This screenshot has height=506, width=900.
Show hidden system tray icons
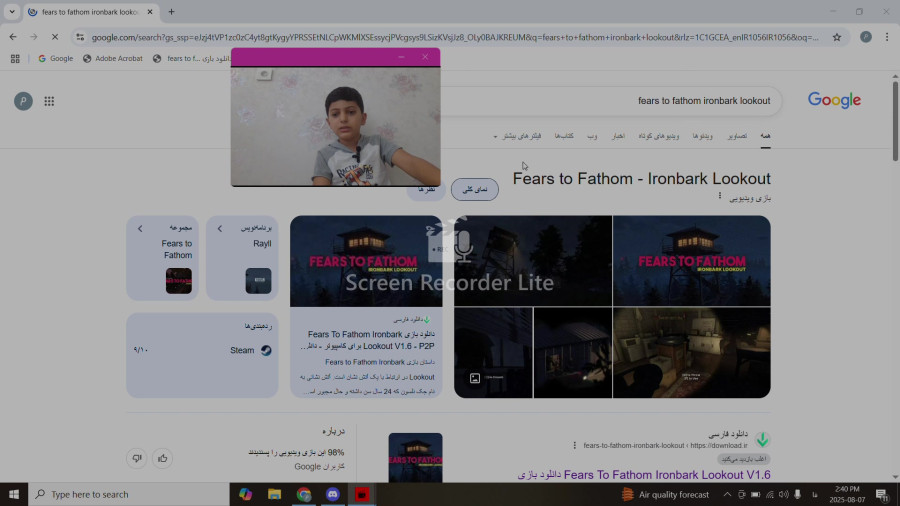click(727, 494)
